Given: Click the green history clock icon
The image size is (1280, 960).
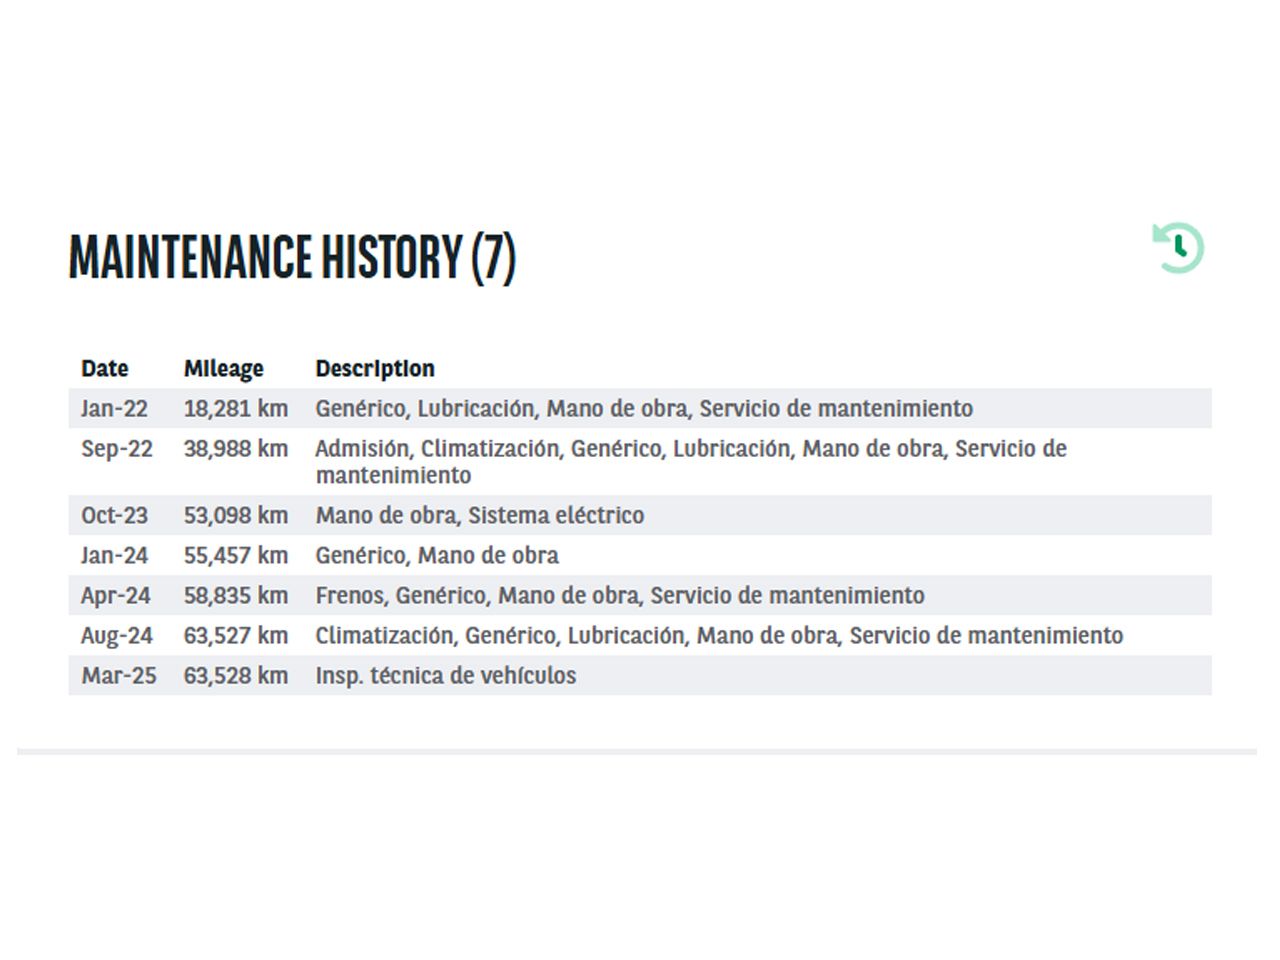Looking at the screenshot, I should coord(1178,247).
